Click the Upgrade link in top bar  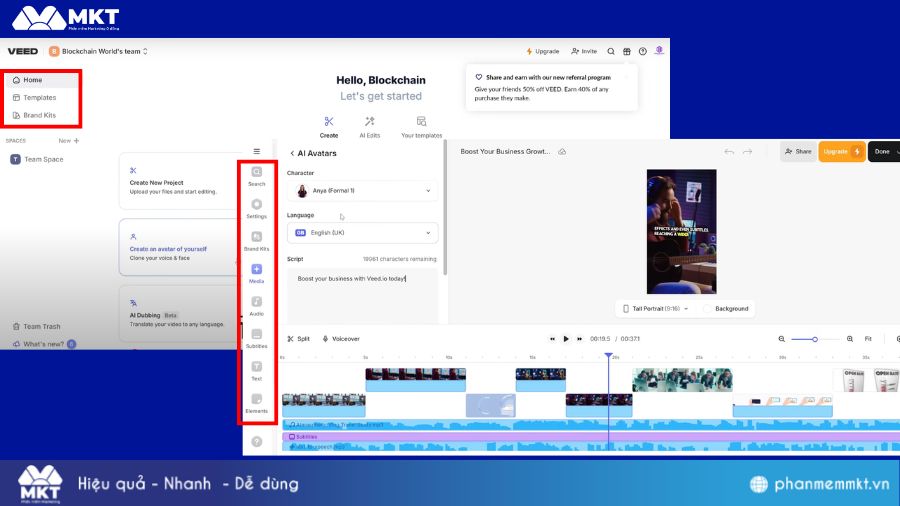pos(542,51)
